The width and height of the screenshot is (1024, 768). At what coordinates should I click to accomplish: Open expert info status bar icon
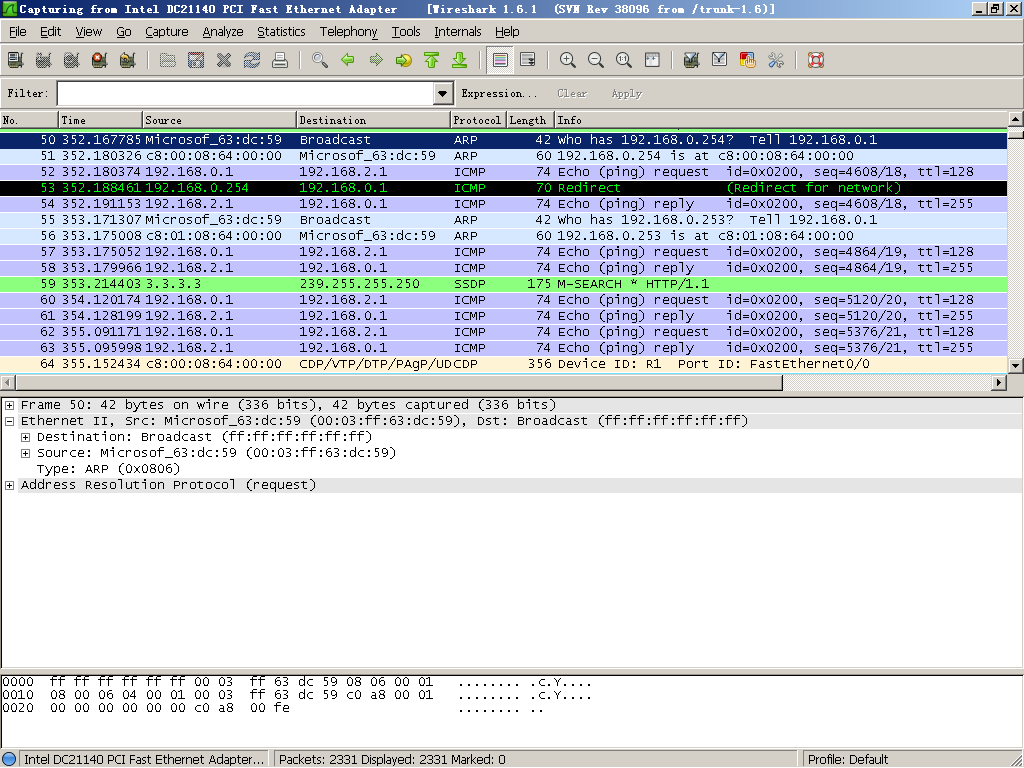9,760
